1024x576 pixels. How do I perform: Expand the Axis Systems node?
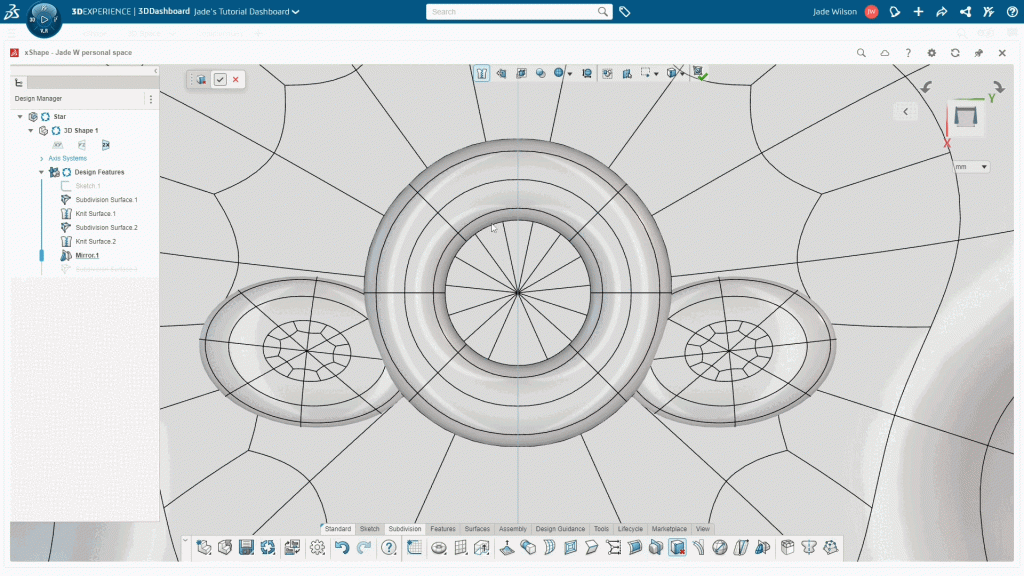coord(41,158)
